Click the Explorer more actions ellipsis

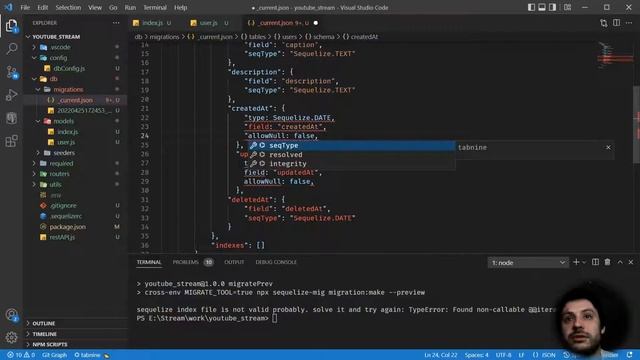point(116,23)
